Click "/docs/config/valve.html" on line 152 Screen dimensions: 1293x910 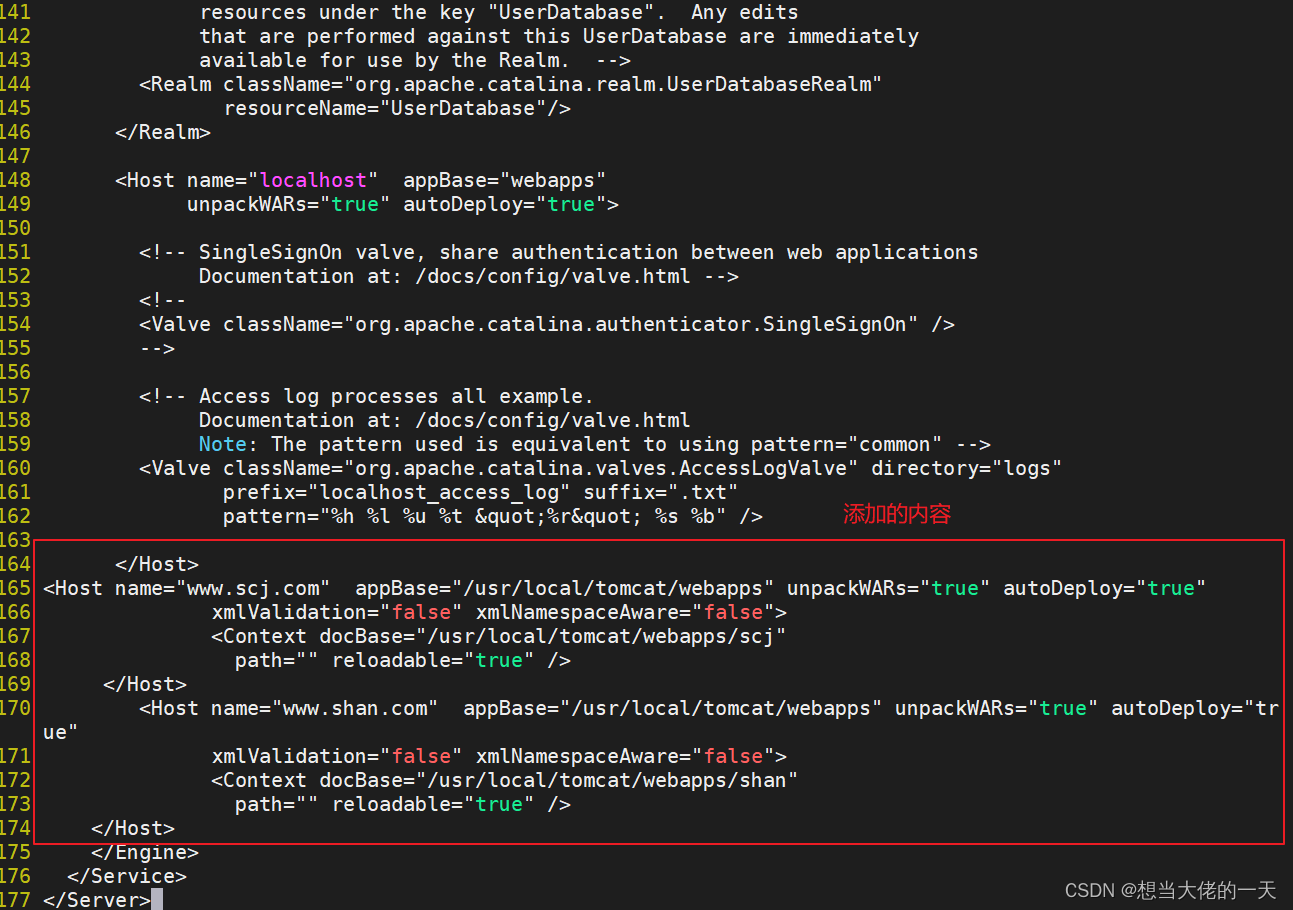pyautogui.click(x=553, y=276)
